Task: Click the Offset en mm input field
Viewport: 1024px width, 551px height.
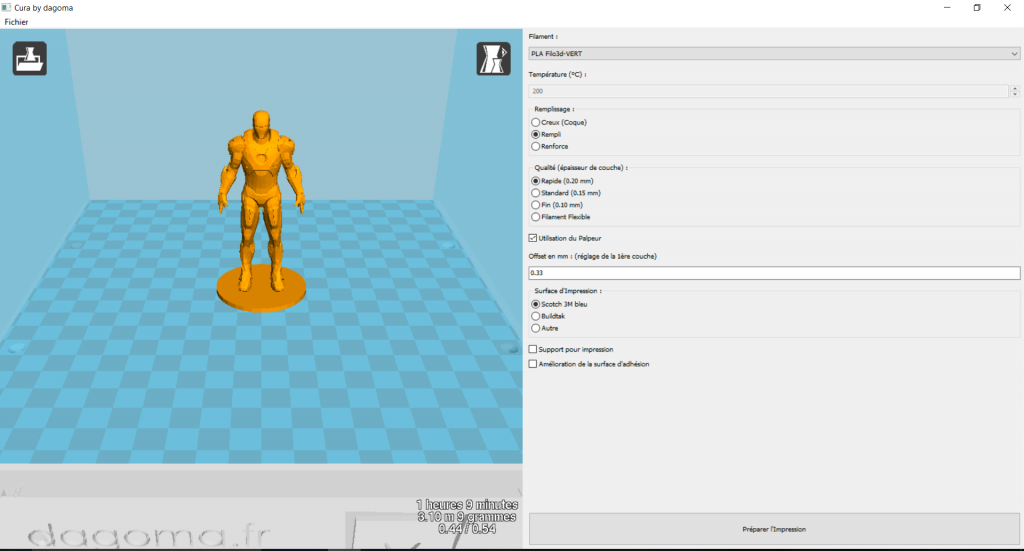Action: click(773, 273)
